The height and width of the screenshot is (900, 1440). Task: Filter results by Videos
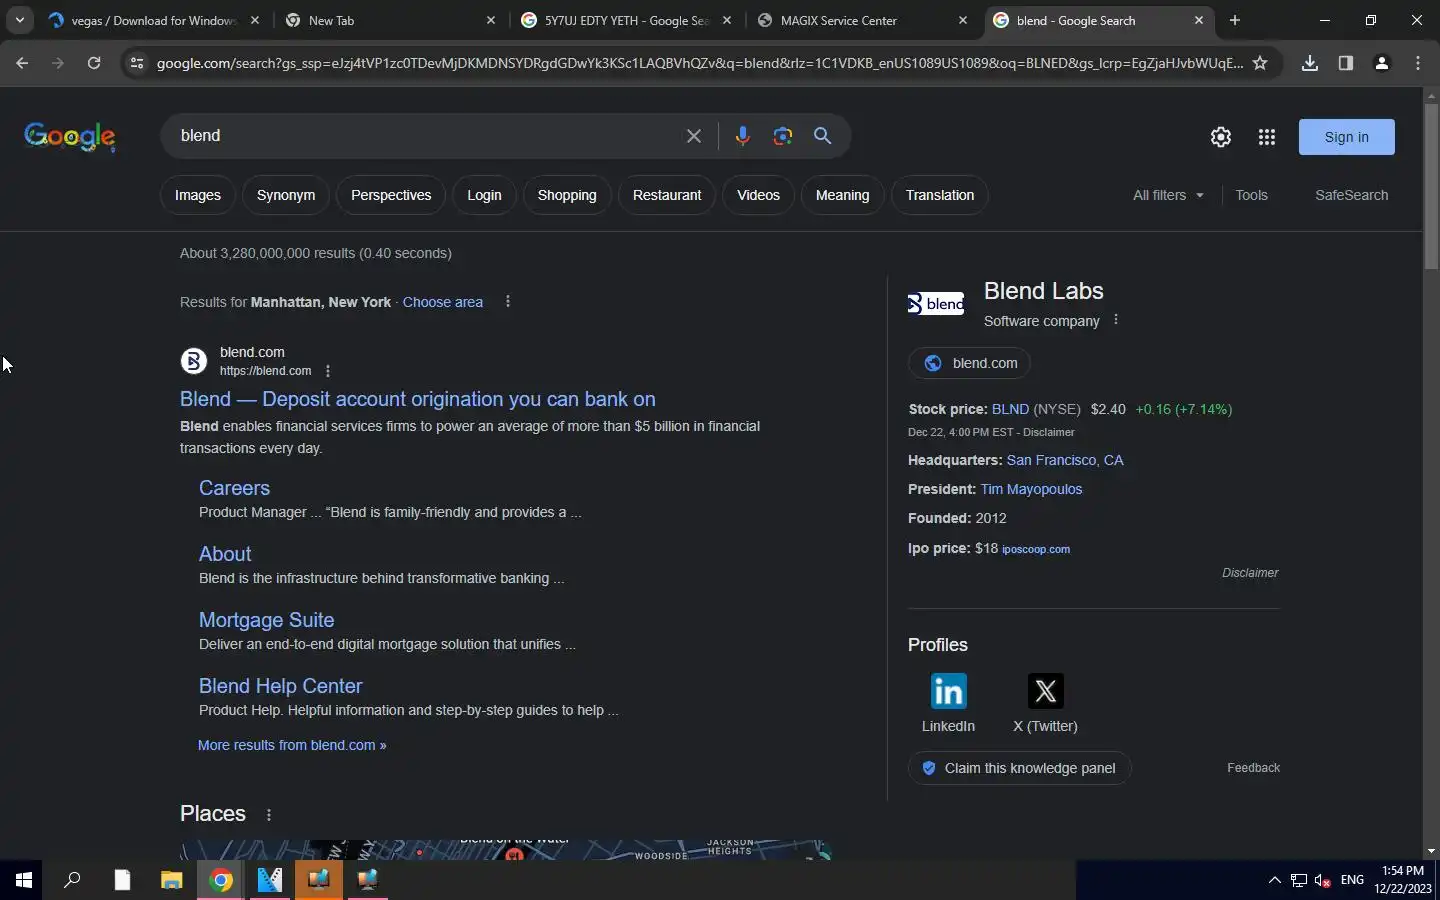tap(758, 195)
